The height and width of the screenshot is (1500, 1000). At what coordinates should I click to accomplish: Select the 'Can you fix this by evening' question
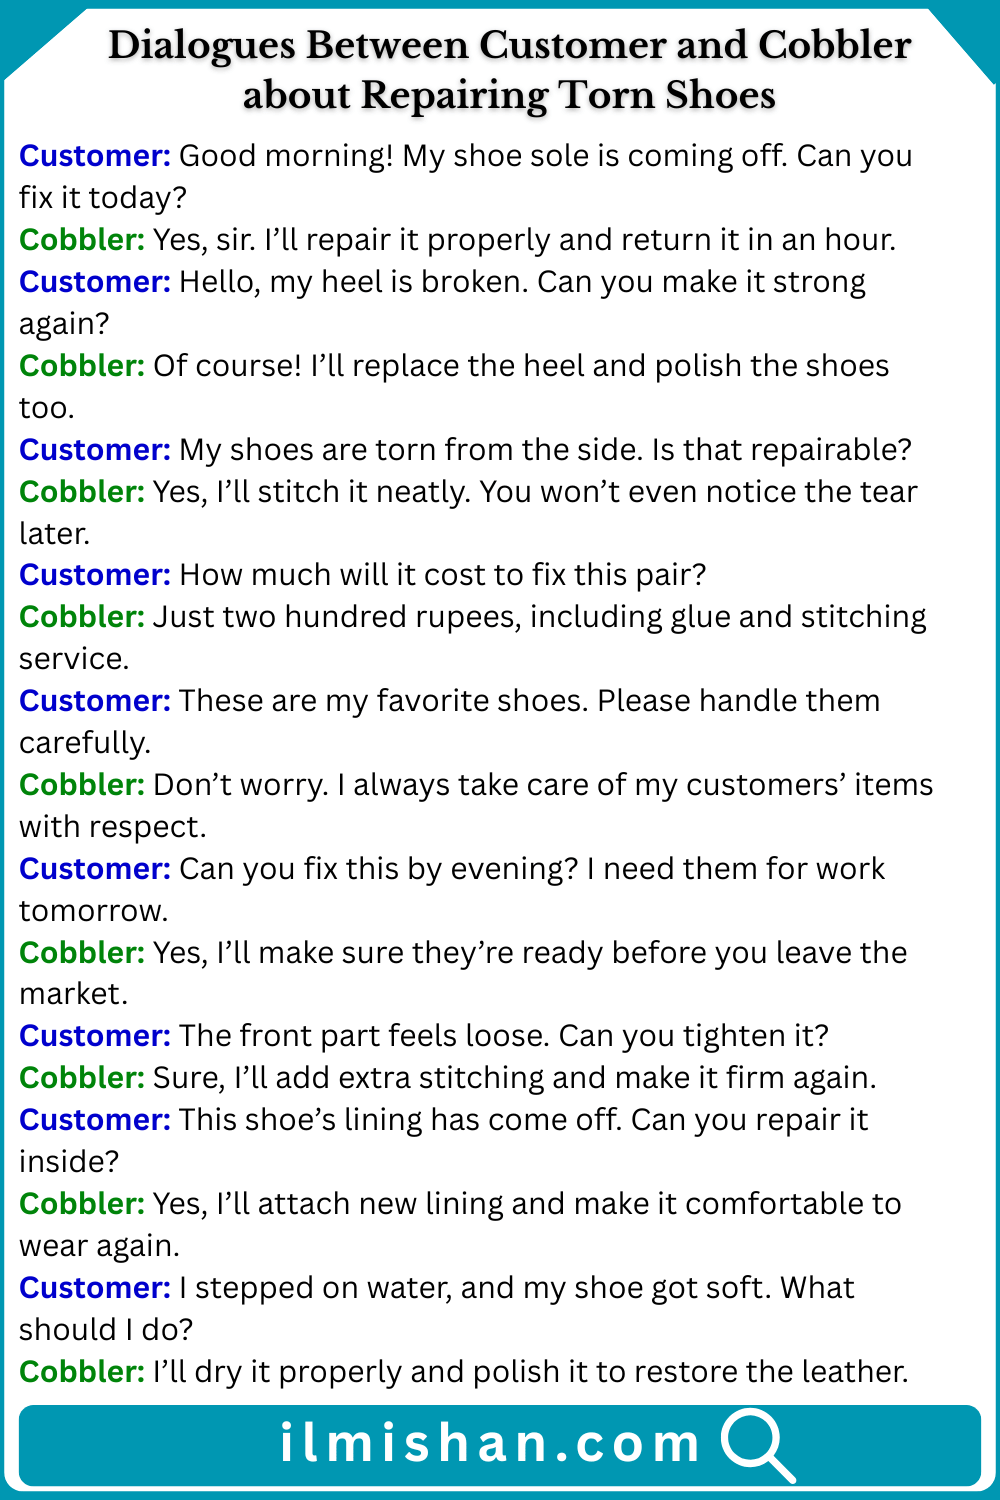tap(531, 869)
